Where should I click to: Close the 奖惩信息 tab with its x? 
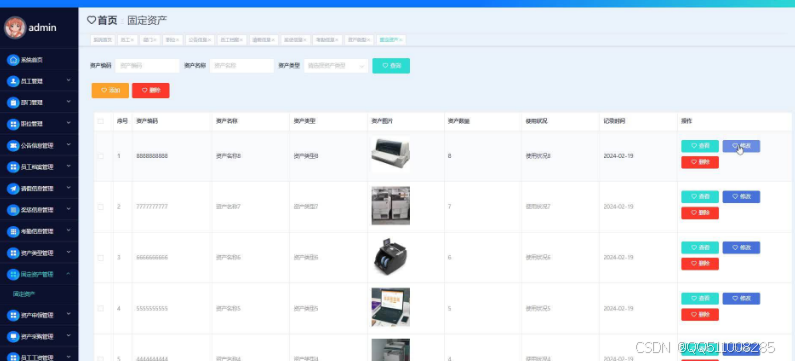click(306, 40)
